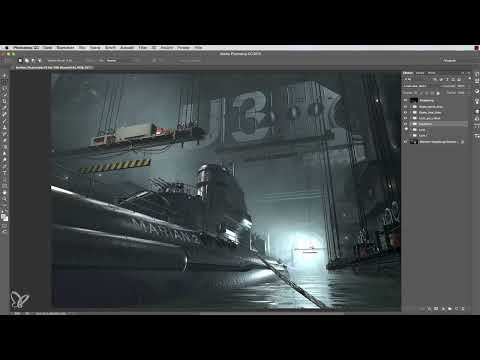The image size is (480, 360).
Task: Select the Clone Stamp tool
Action: pyautogui.click(x=5, y=127)
